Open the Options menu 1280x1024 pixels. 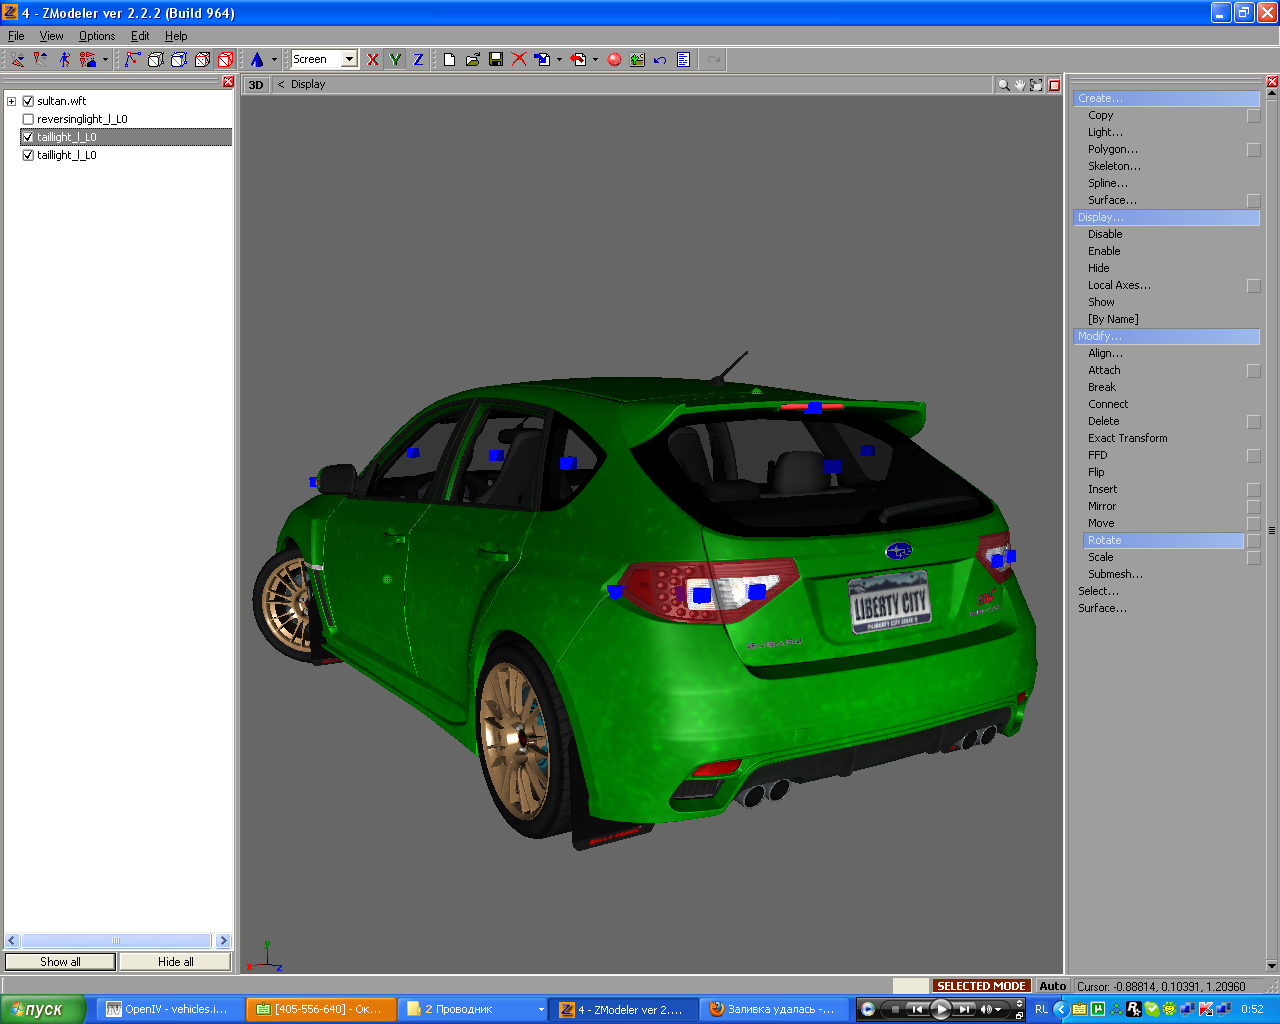pos(97,36)
